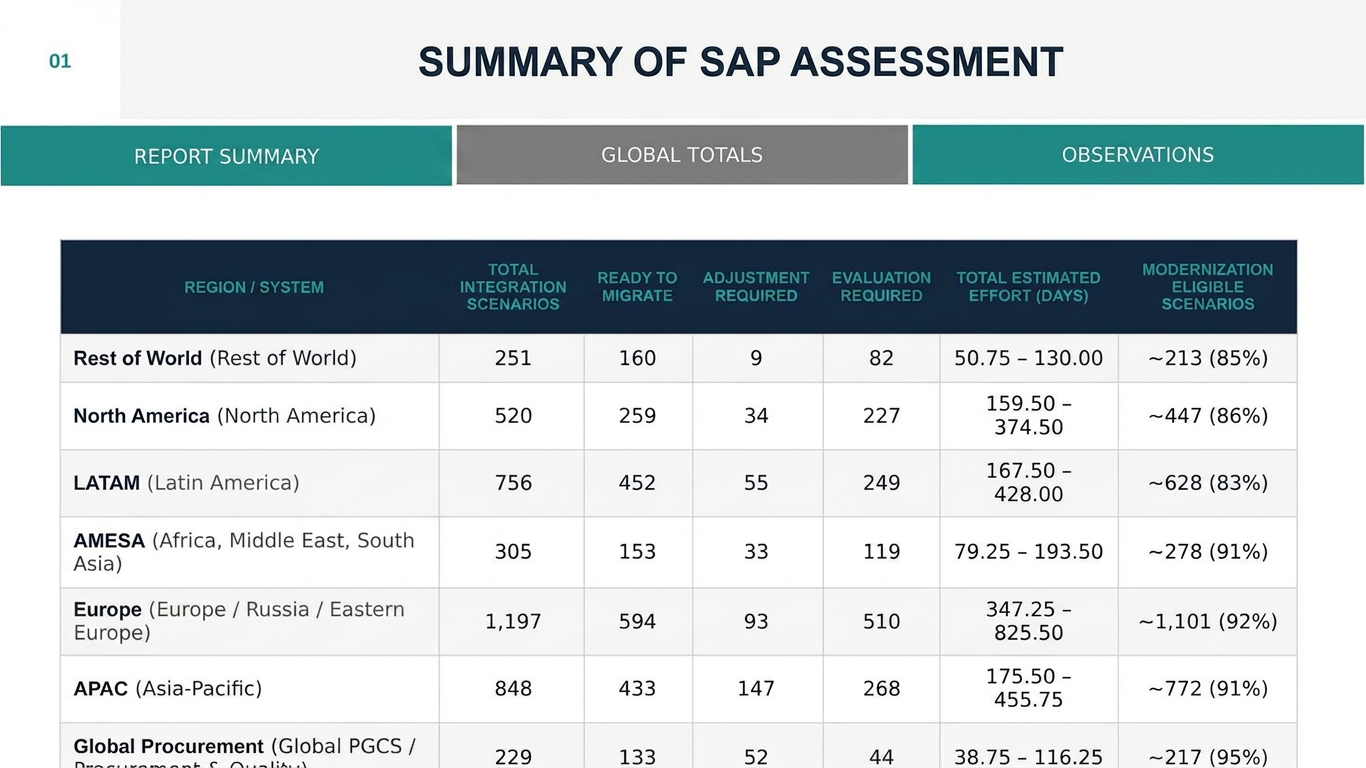
Task: Click APAC total 848
Action: (513, 689)
